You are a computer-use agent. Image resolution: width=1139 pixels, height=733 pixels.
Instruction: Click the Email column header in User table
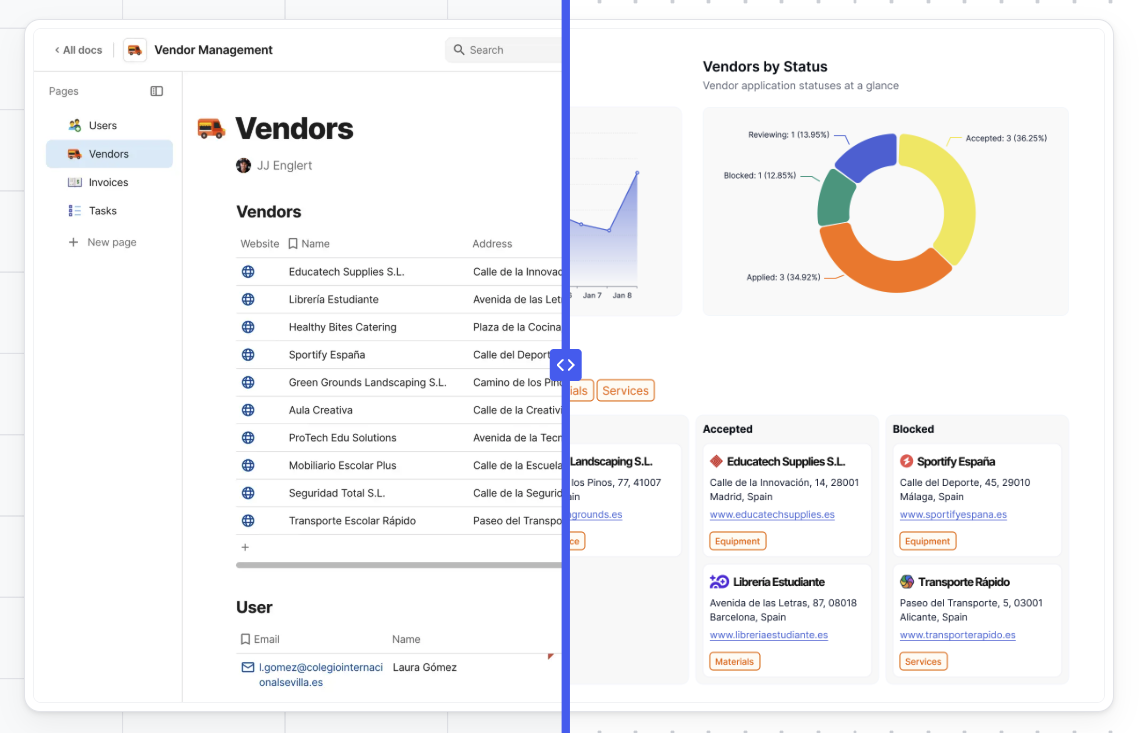(260, 639)
